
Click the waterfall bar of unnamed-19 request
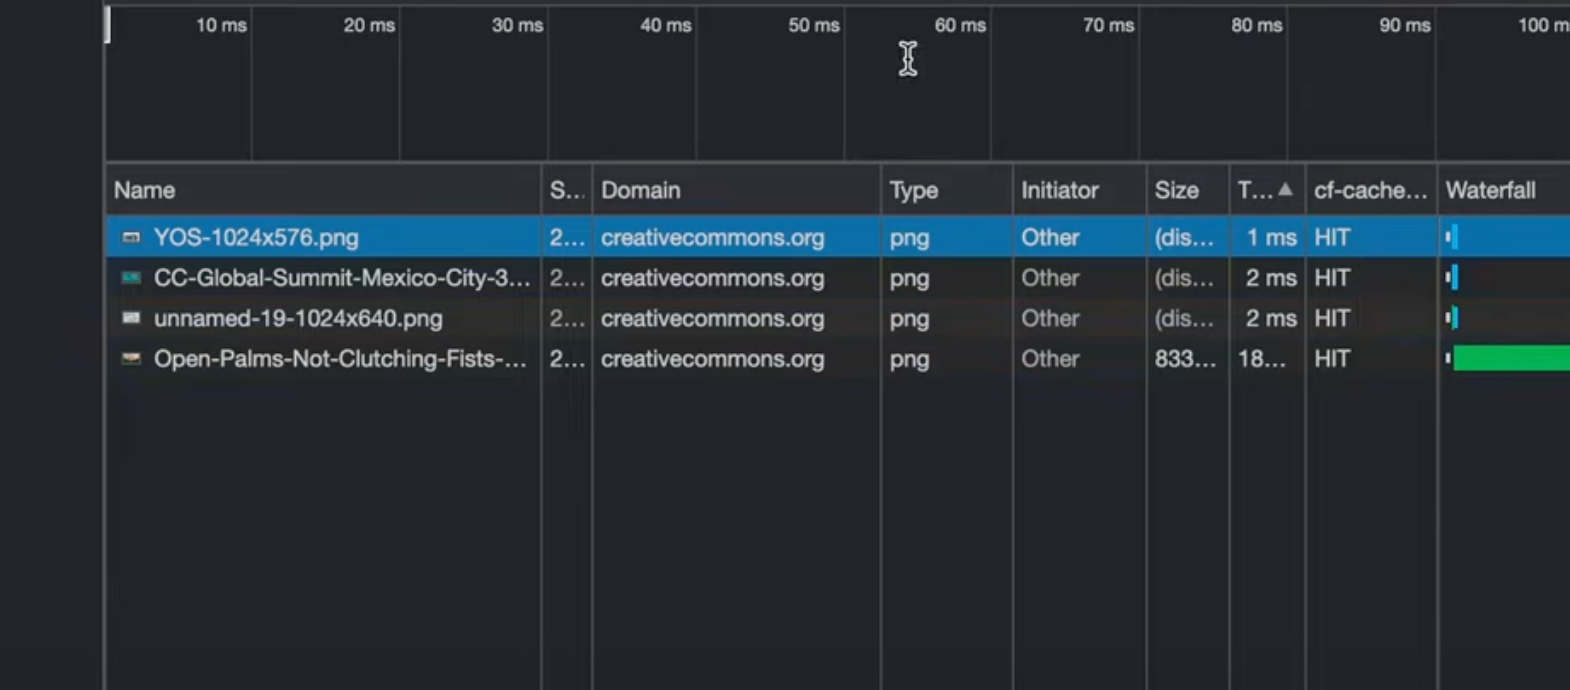(1452, 318)
